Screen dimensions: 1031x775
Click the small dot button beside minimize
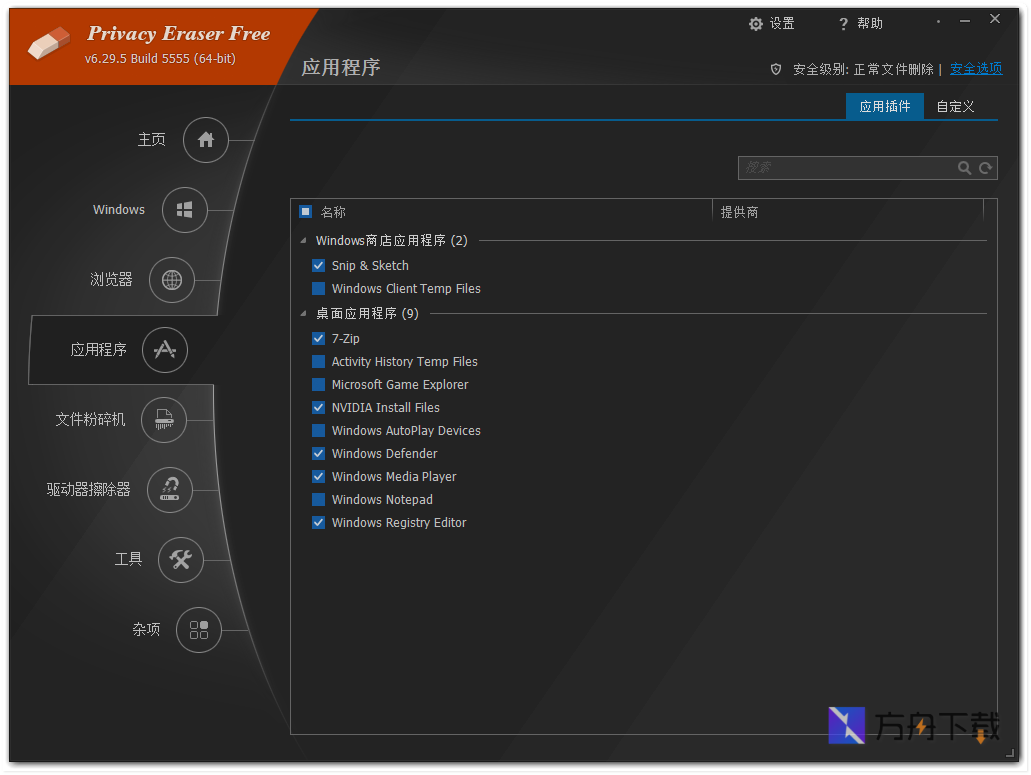click(938, 22)
